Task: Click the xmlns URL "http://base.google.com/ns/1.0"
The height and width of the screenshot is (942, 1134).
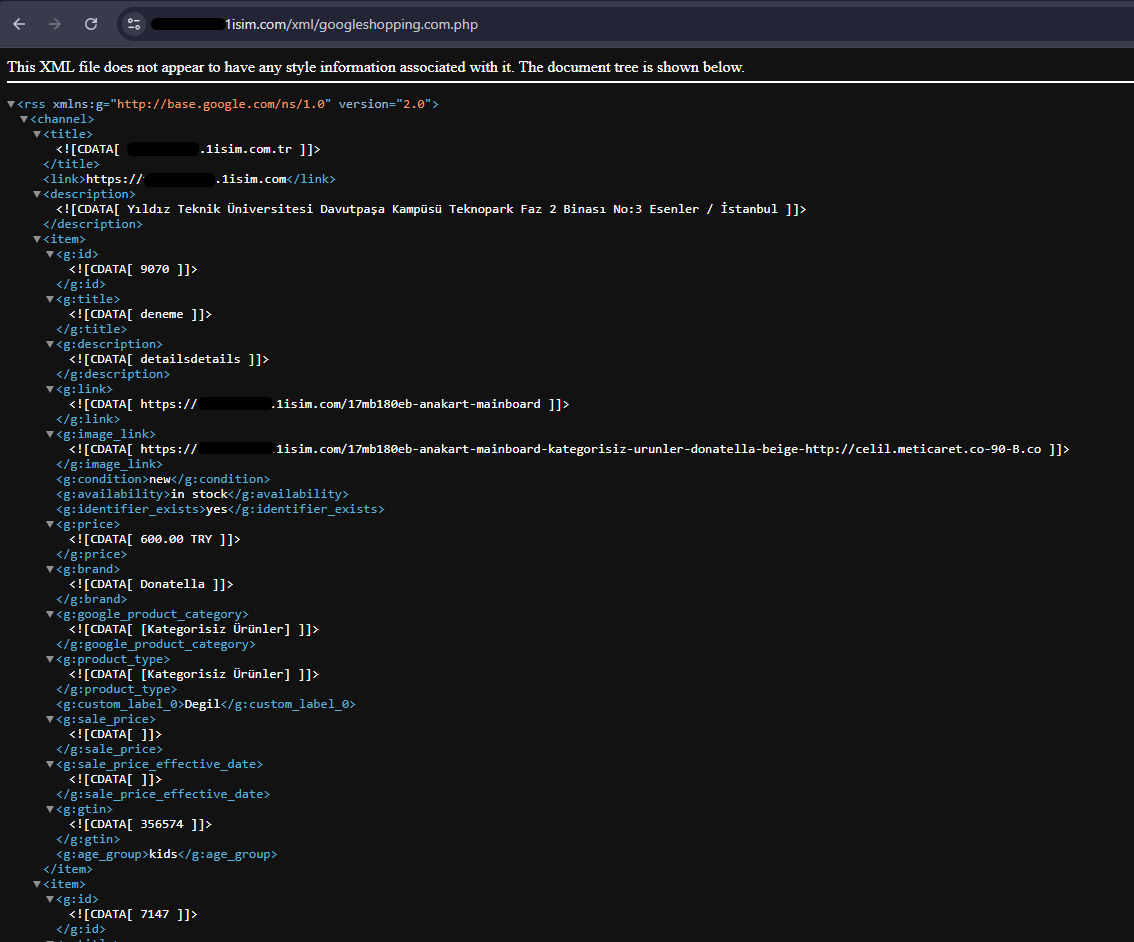Action: point(221,104)
